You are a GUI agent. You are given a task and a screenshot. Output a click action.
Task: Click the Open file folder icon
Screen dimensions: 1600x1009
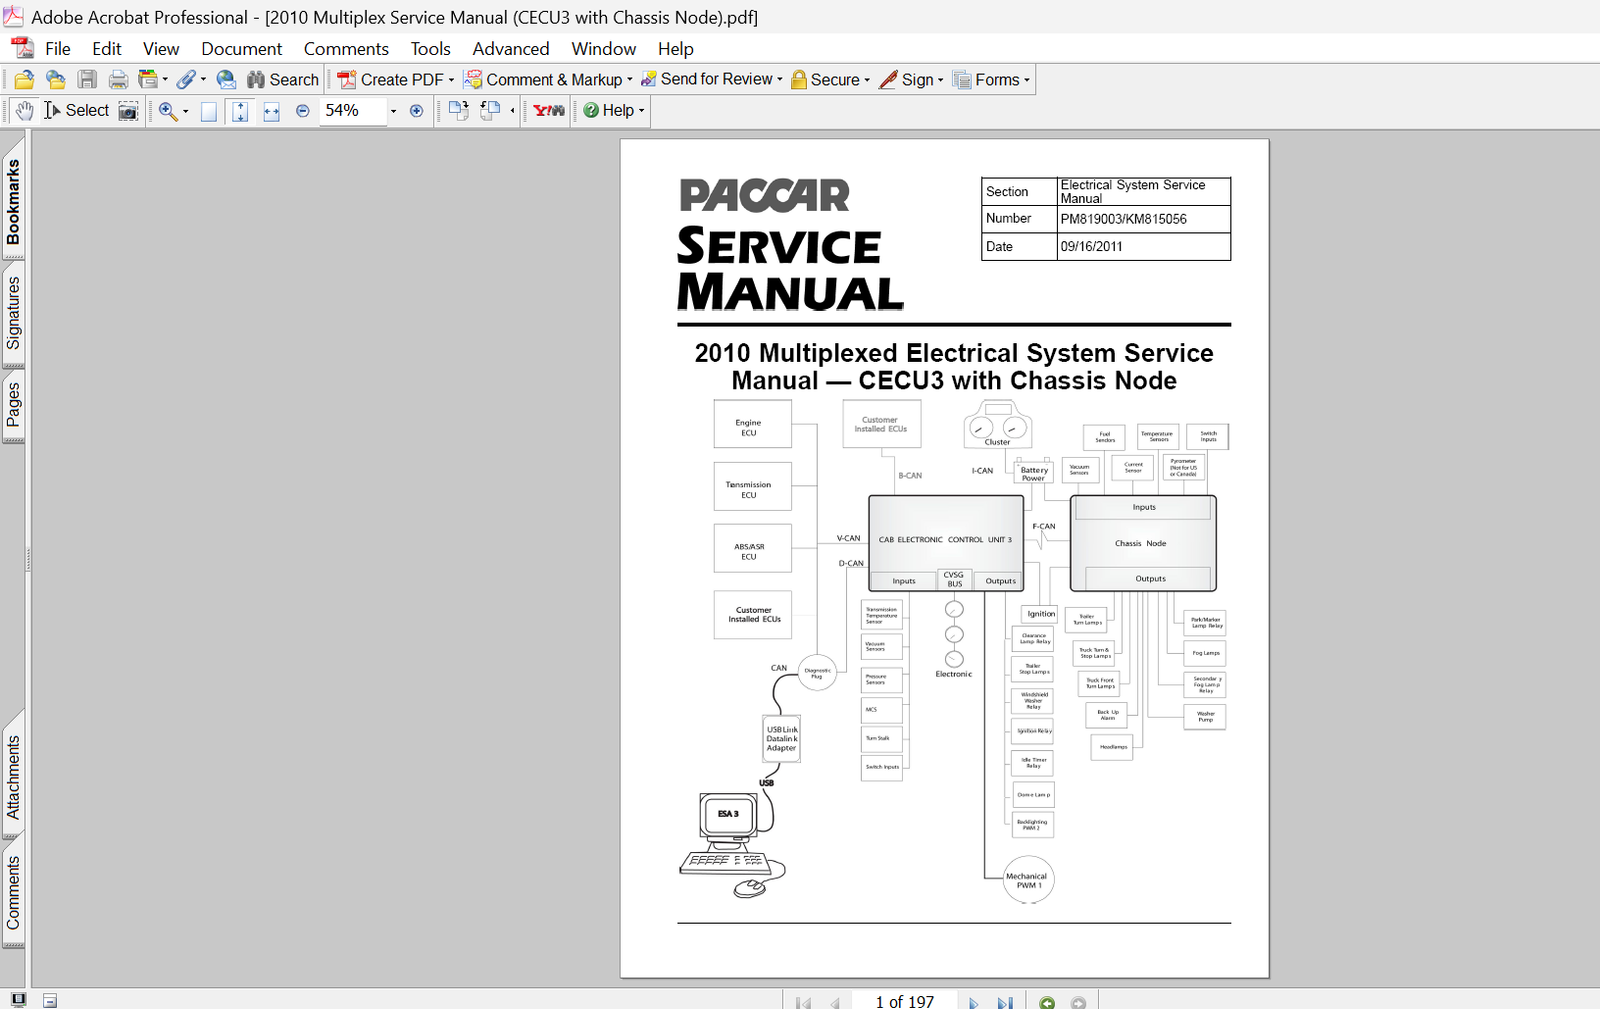(x=24, y=80)
